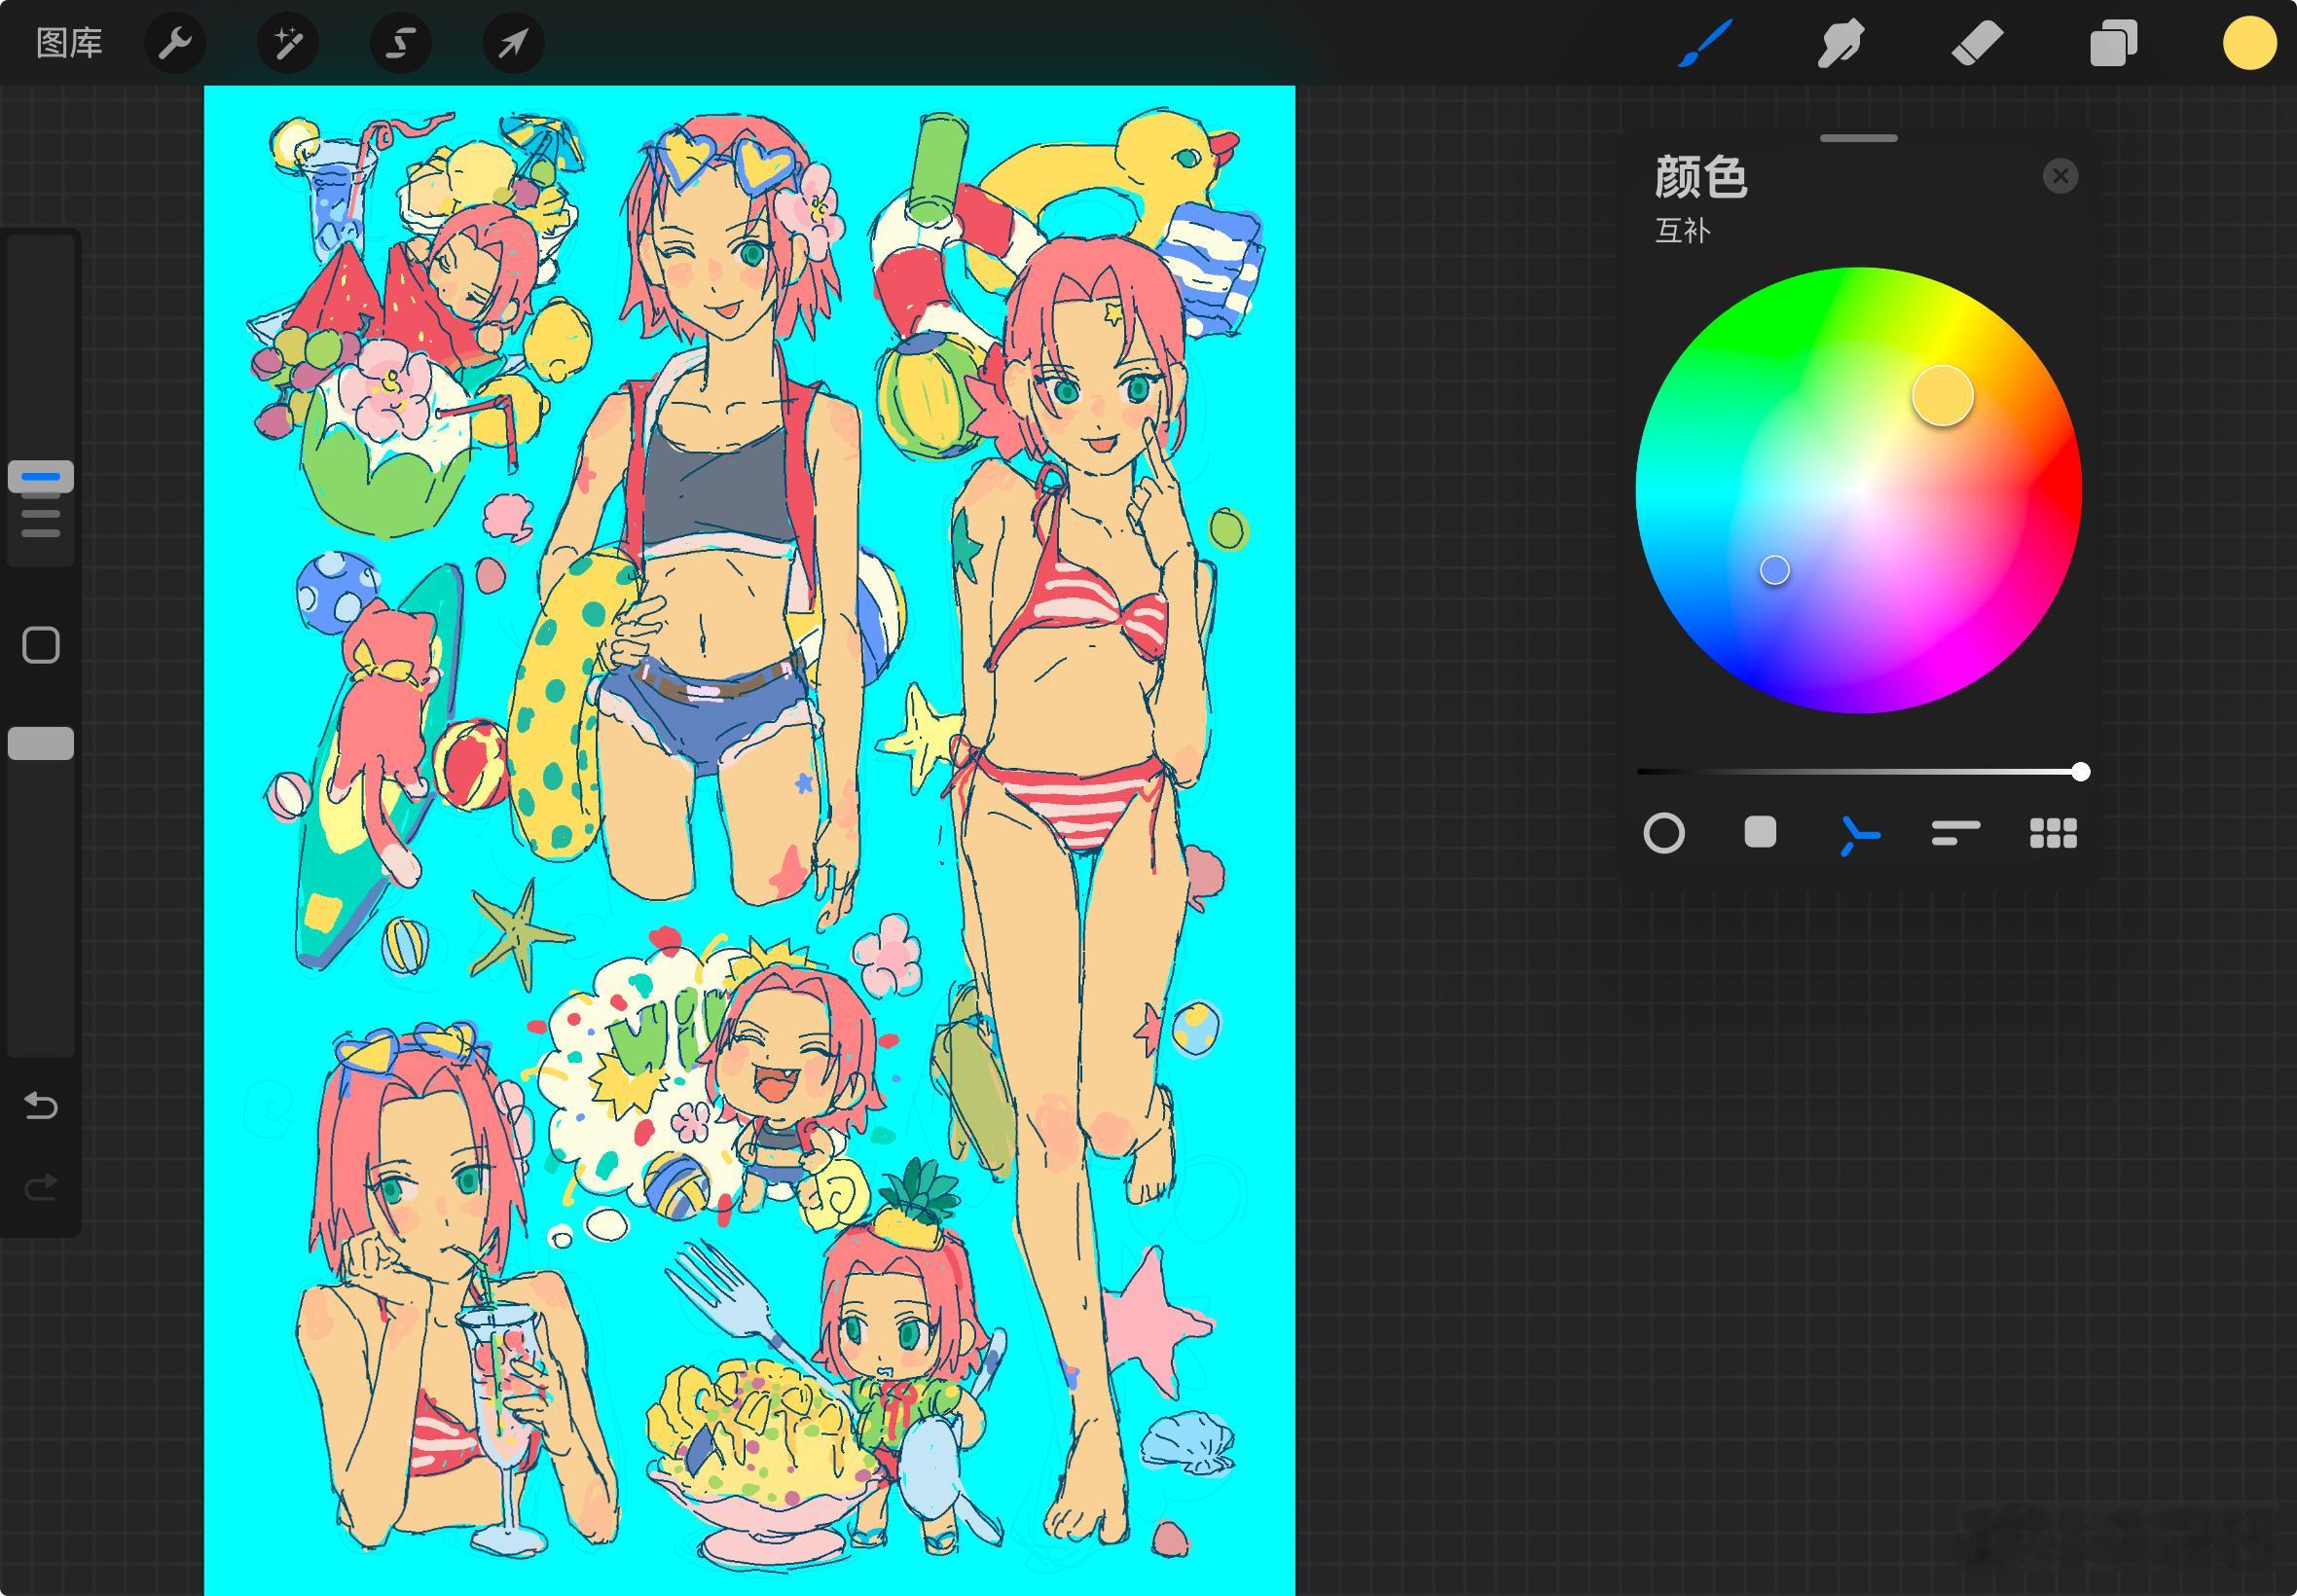Click the active yellow color circle
Screen dimensions: 2297x1596
coord(2250,43)
